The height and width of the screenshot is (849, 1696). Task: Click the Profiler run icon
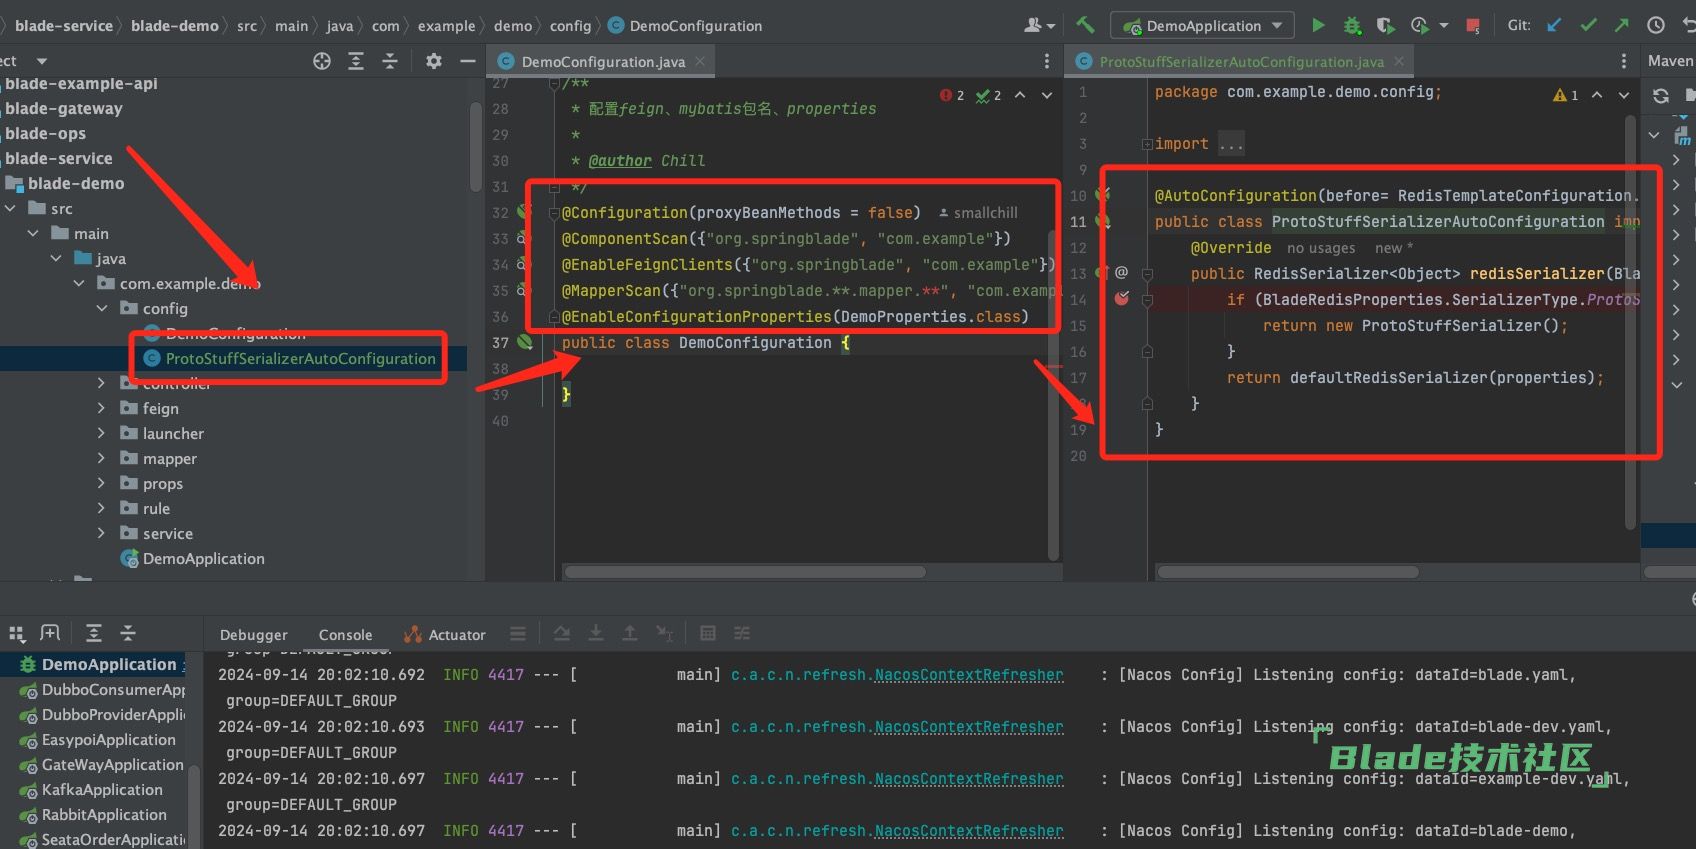(1419, 25)
